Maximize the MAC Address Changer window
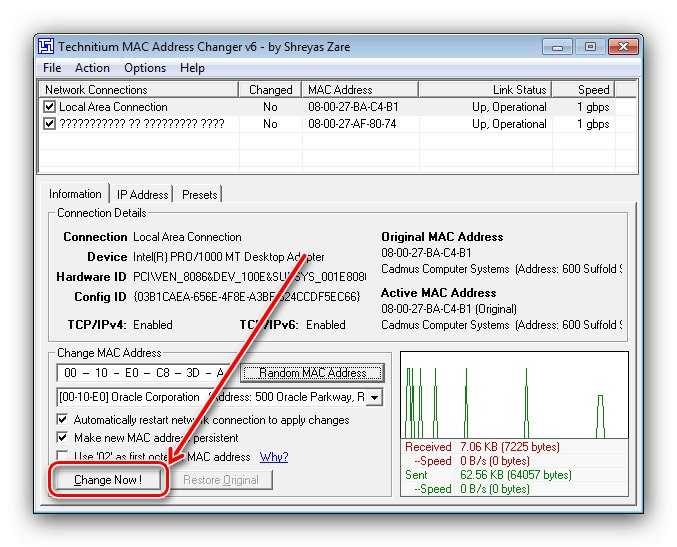Screen dimensions: 677x547 coord(590,47)
